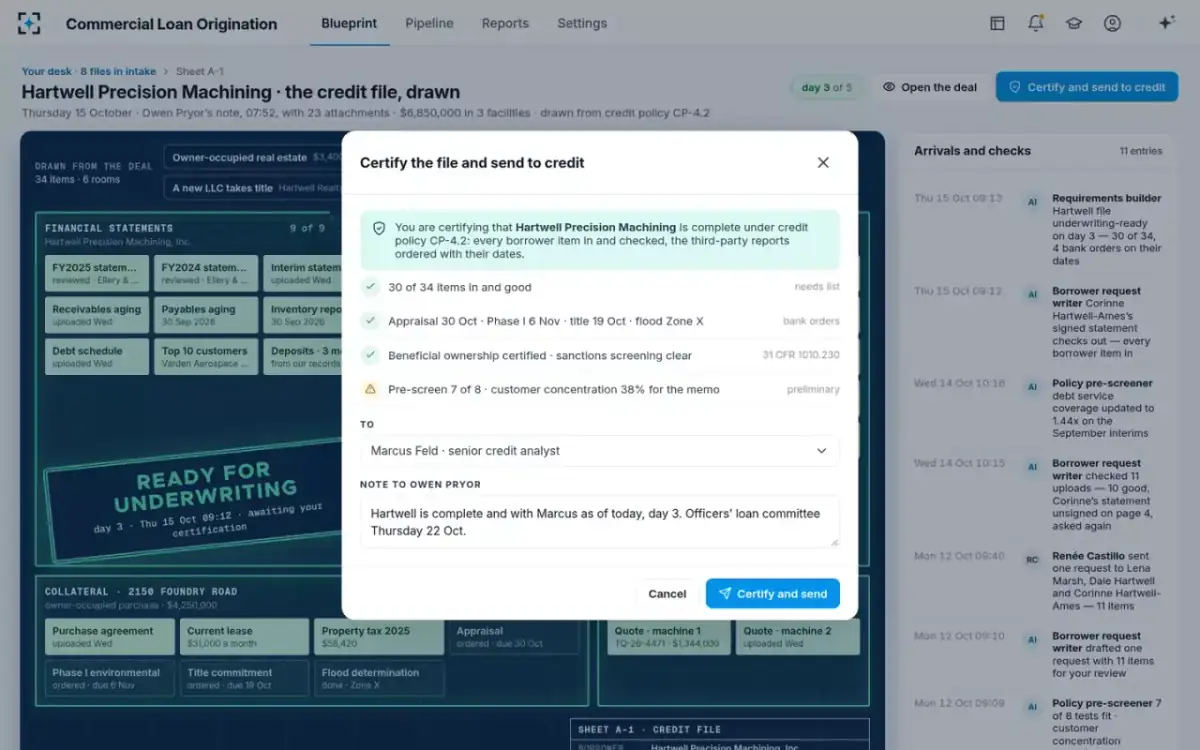Image resolution: width=1200 pixels, height=750 pixels.
Task: Click the Arrivals and checks heading
Action: click(x=972, y=151)
